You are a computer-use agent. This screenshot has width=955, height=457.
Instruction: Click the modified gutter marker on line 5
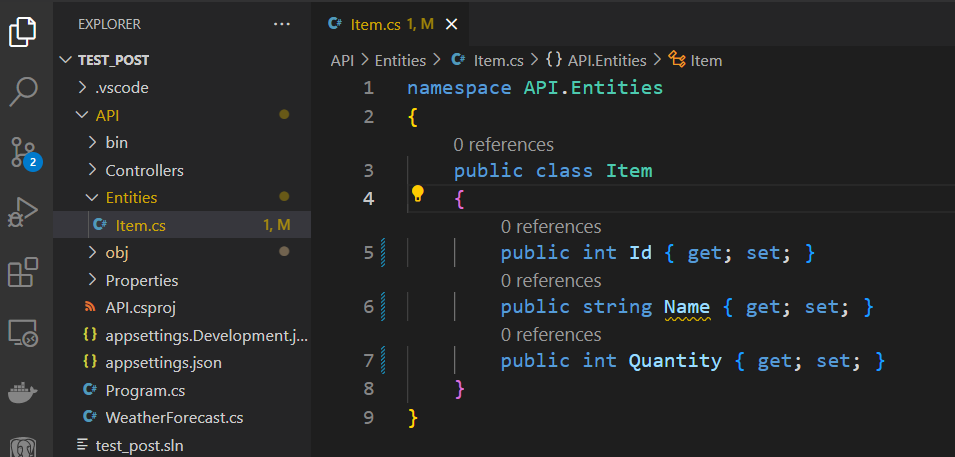(x=384, y=252)
